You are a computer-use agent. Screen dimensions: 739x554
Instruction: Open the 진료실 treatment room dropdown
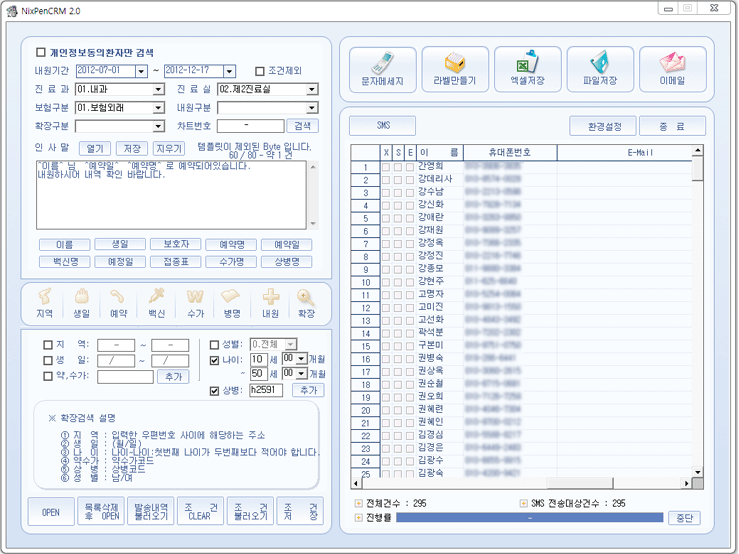(312, 90)
